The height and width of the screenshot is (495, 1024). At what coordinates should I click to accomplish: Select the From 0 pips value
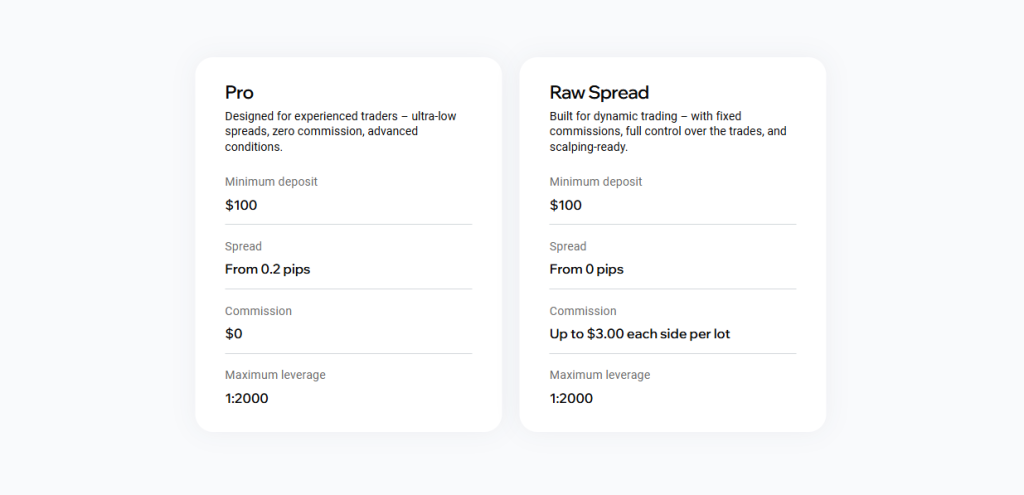tap(586, 269)
